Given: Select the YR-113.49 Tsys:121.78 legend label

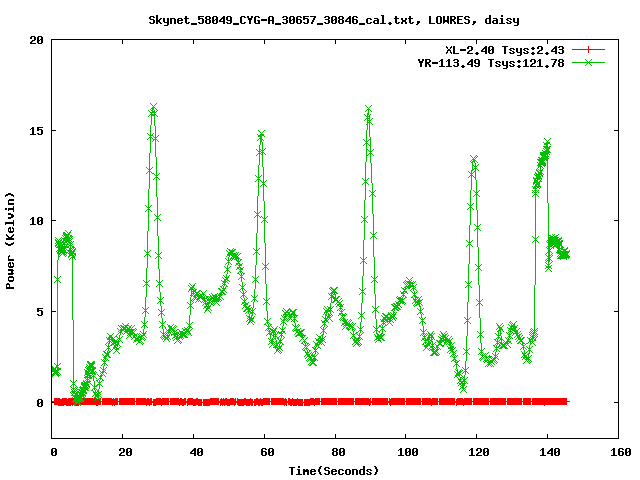Looking at the screenshot, I should coord(491,63).
